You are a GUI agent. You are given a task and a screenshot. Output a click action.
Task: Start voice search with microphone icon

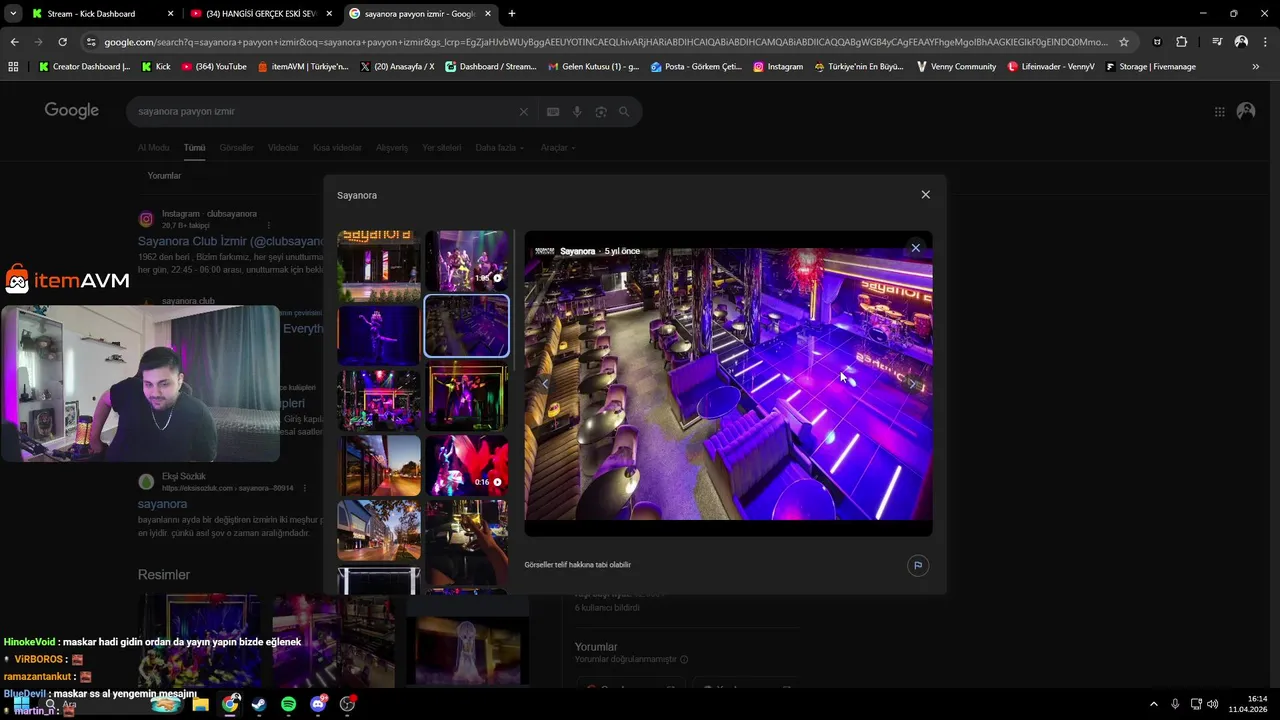click(x=577, y=112)
